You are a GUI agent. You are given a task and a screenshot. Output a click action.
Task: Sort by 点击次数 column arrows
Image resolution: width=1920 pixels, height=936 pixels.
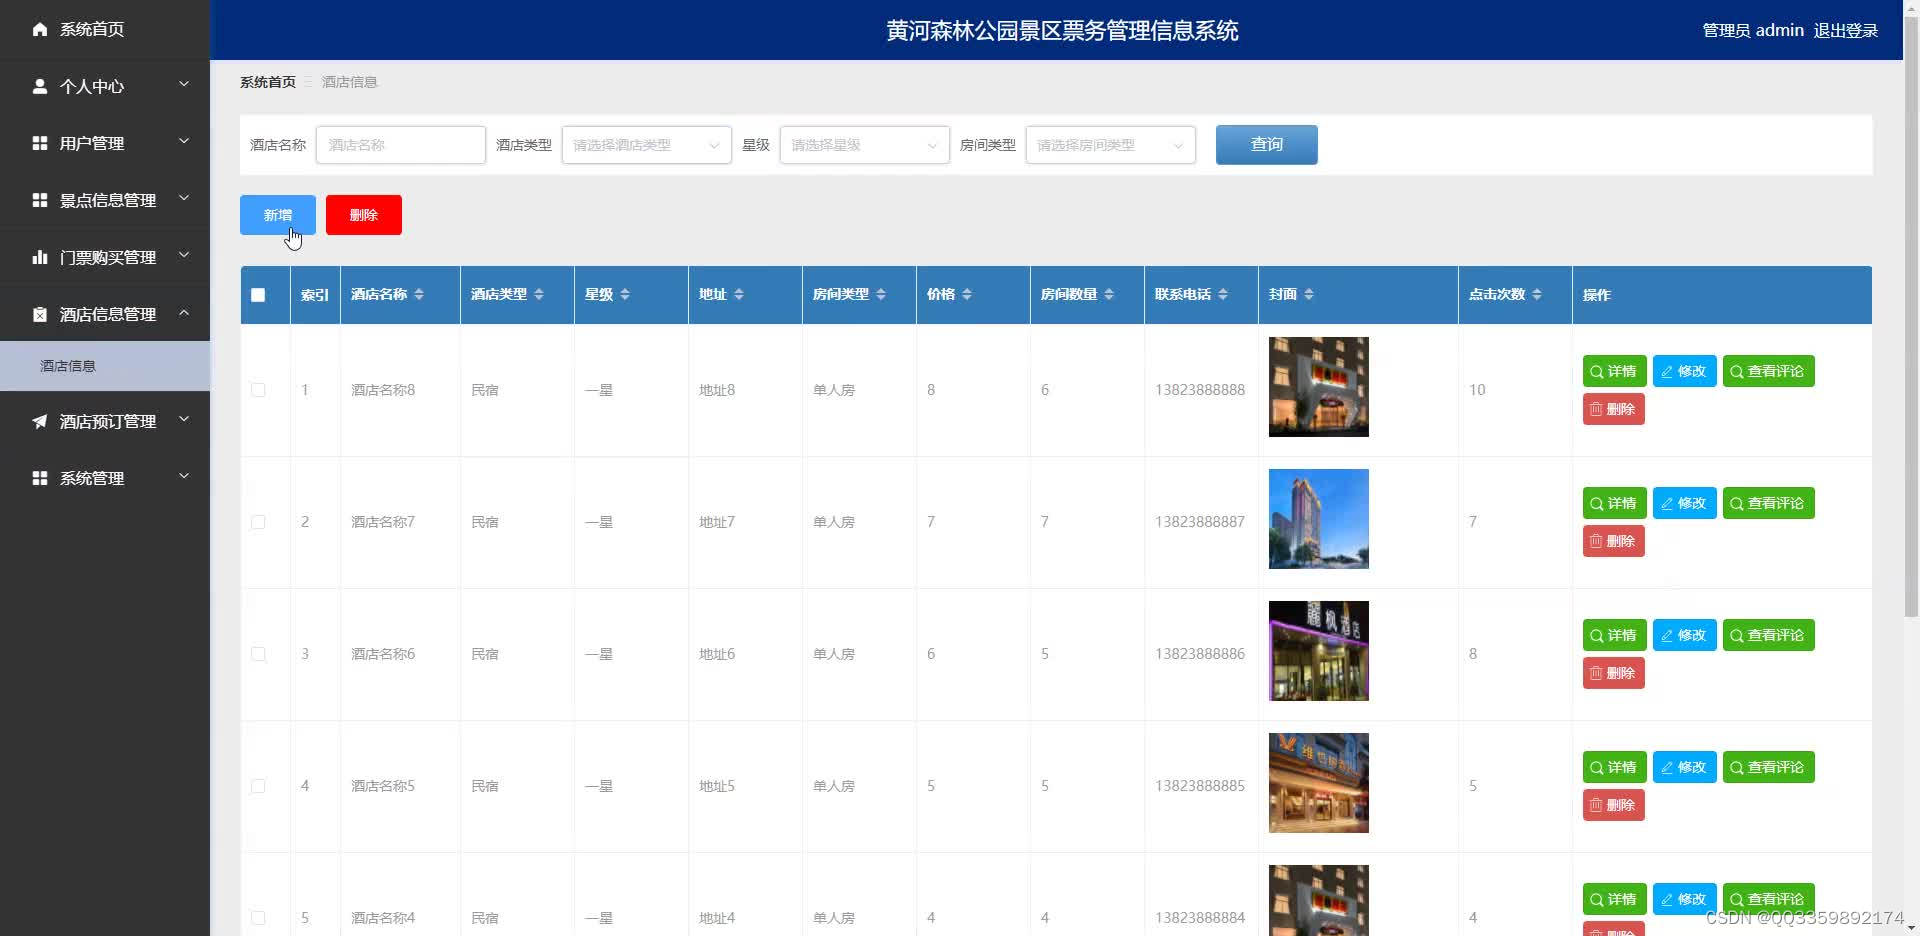[1537, 294]
